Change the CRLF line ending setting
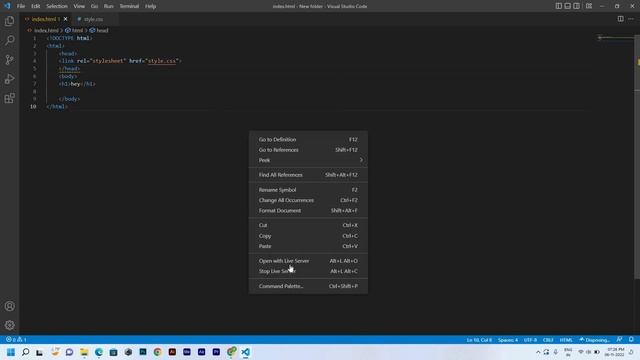 tap(548, 340)
